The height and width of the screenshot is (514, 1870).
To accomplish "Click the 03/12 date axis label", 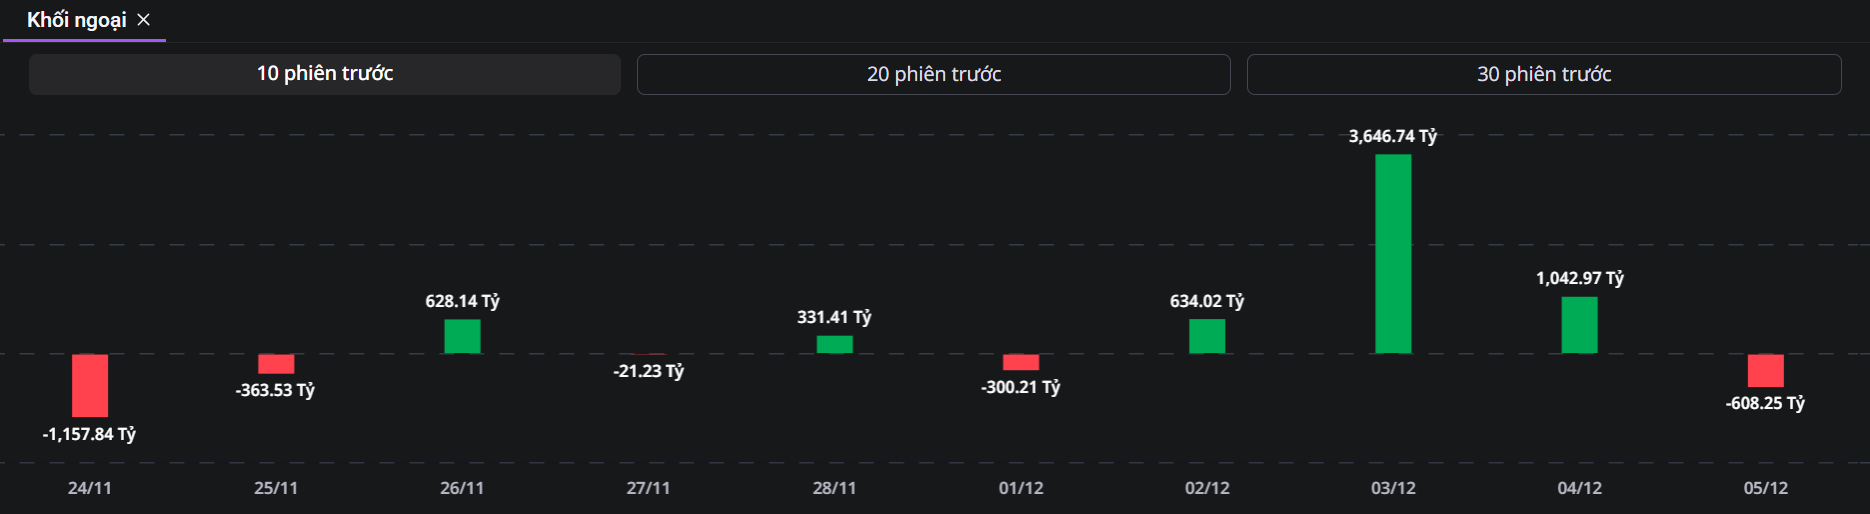I will tap(1393, 488).
